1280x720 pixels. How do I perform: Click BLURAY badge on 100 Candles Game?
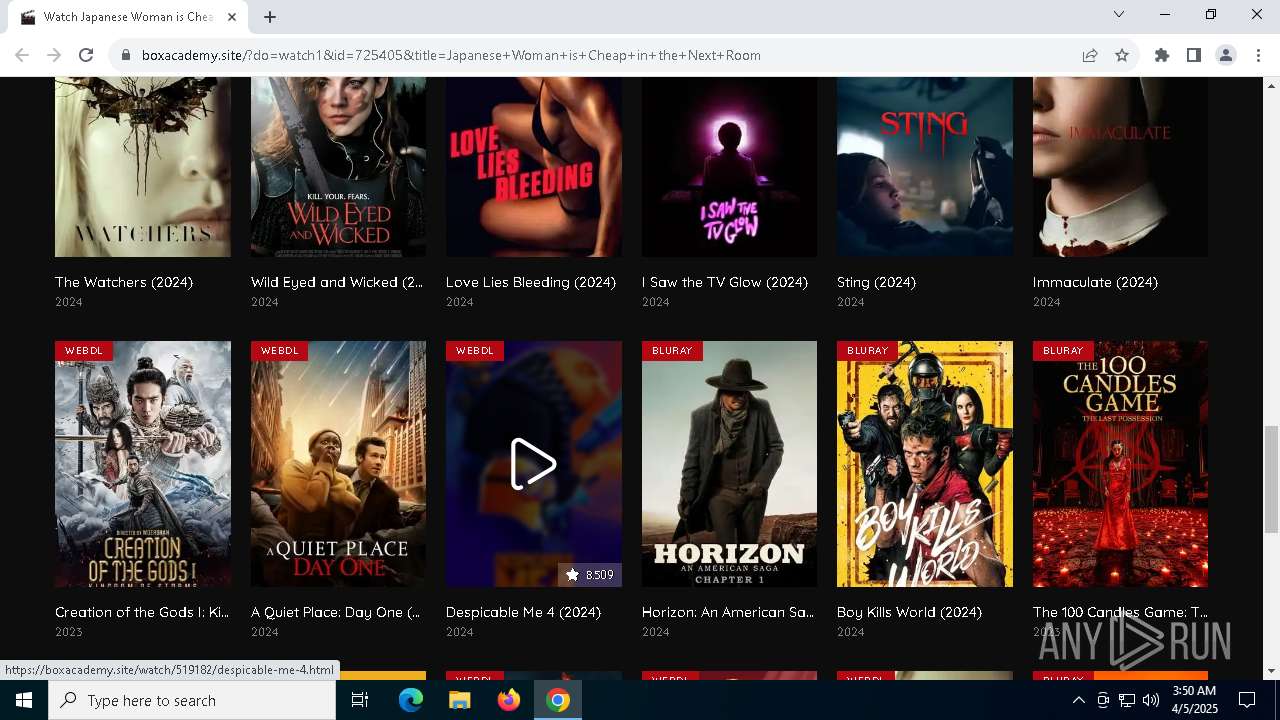(x=1063, y=351)
